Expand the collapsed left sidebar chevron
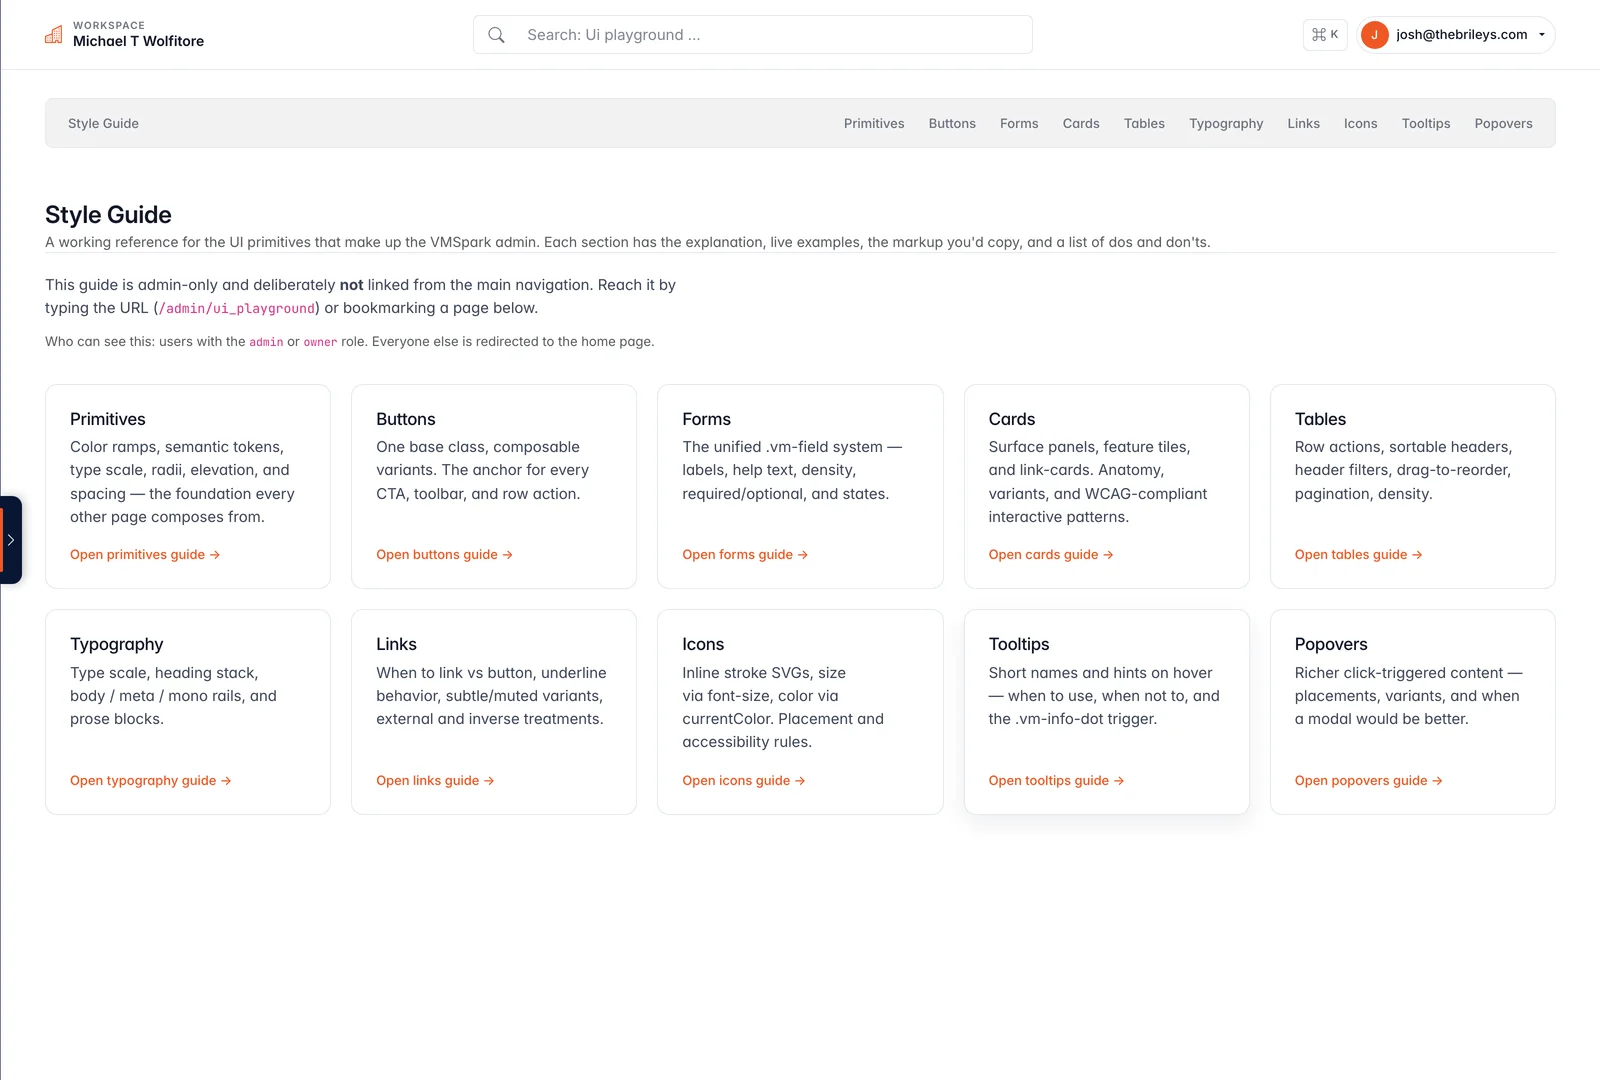The image size is (1600, 1080). (10, 540)
